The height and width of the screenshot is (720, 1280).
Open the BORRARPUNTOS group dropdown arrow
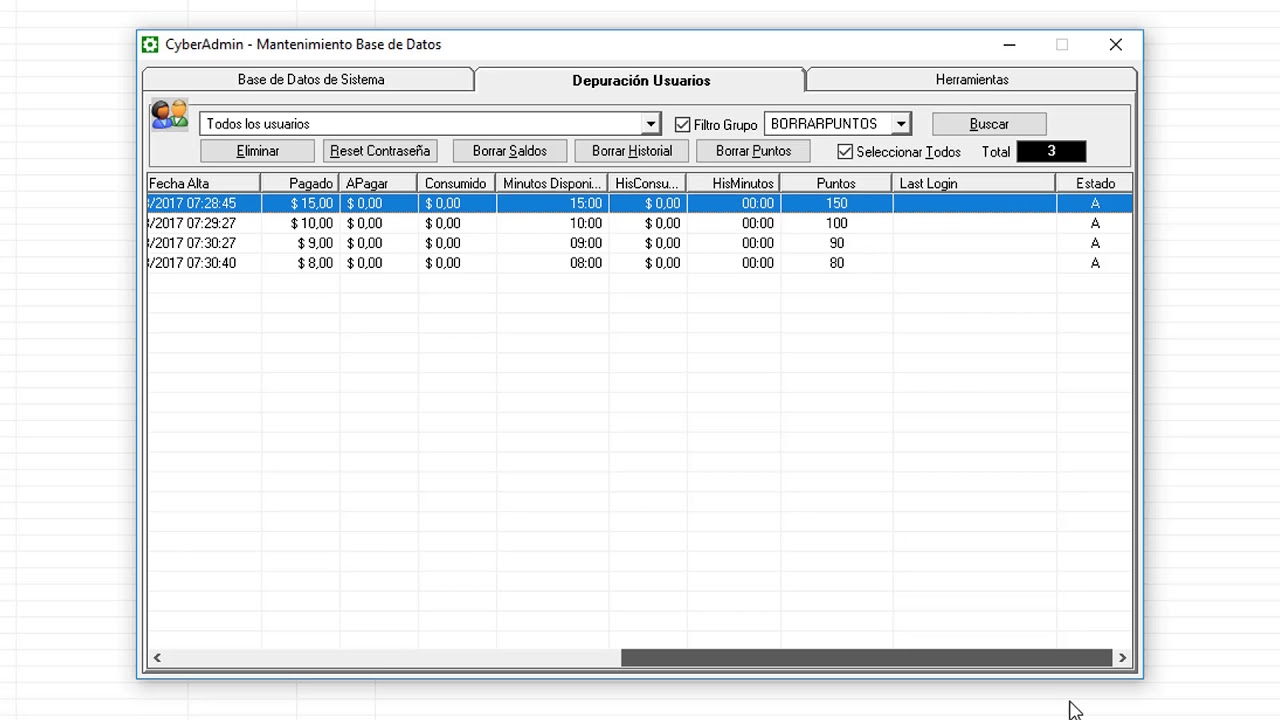(x=901, y=124)
